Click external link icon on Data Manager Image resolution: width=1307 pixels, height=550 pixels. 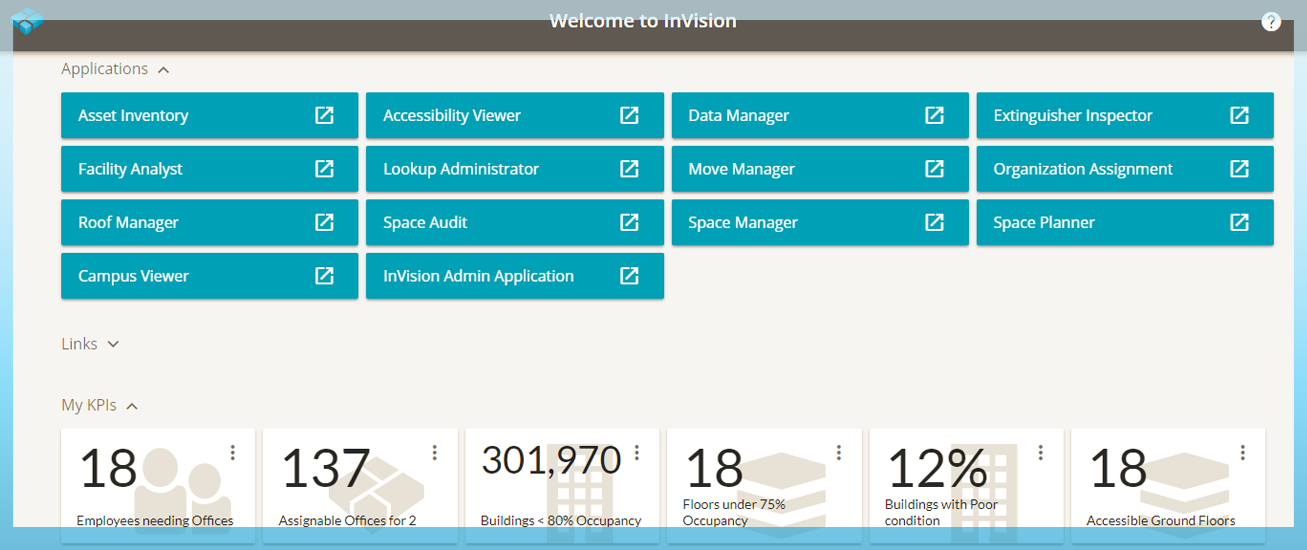click(x=934, y=115)
